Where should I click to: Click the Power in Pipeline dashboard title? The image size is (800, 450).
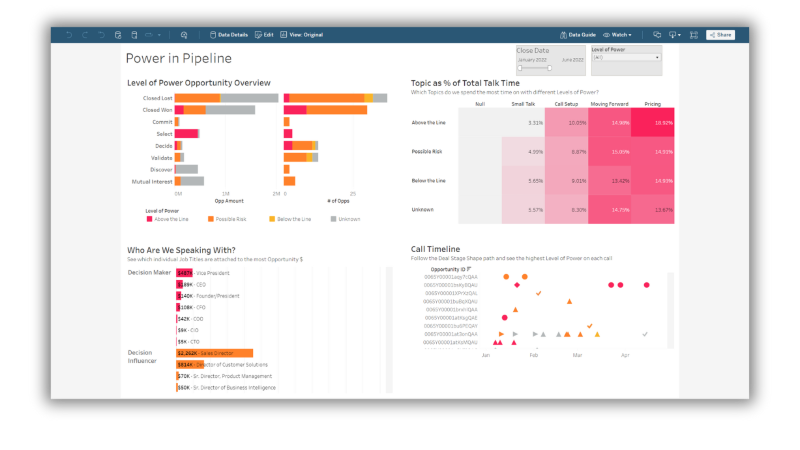(179, 58)
